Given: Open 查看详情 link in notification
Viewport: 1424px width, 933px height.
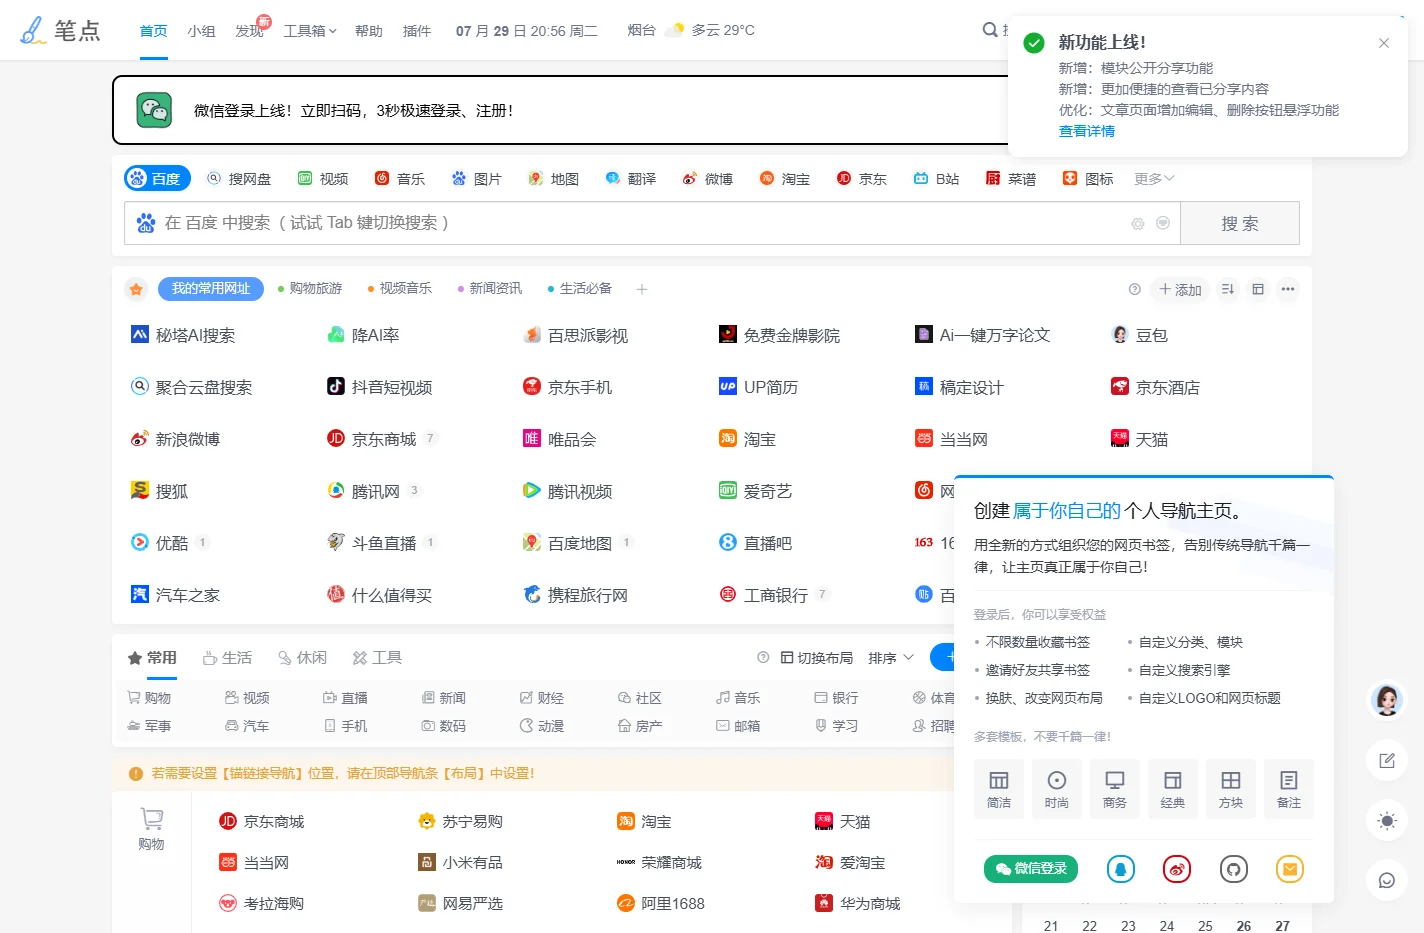Looking at the screenshot, I should click(x=1087, y=131).
